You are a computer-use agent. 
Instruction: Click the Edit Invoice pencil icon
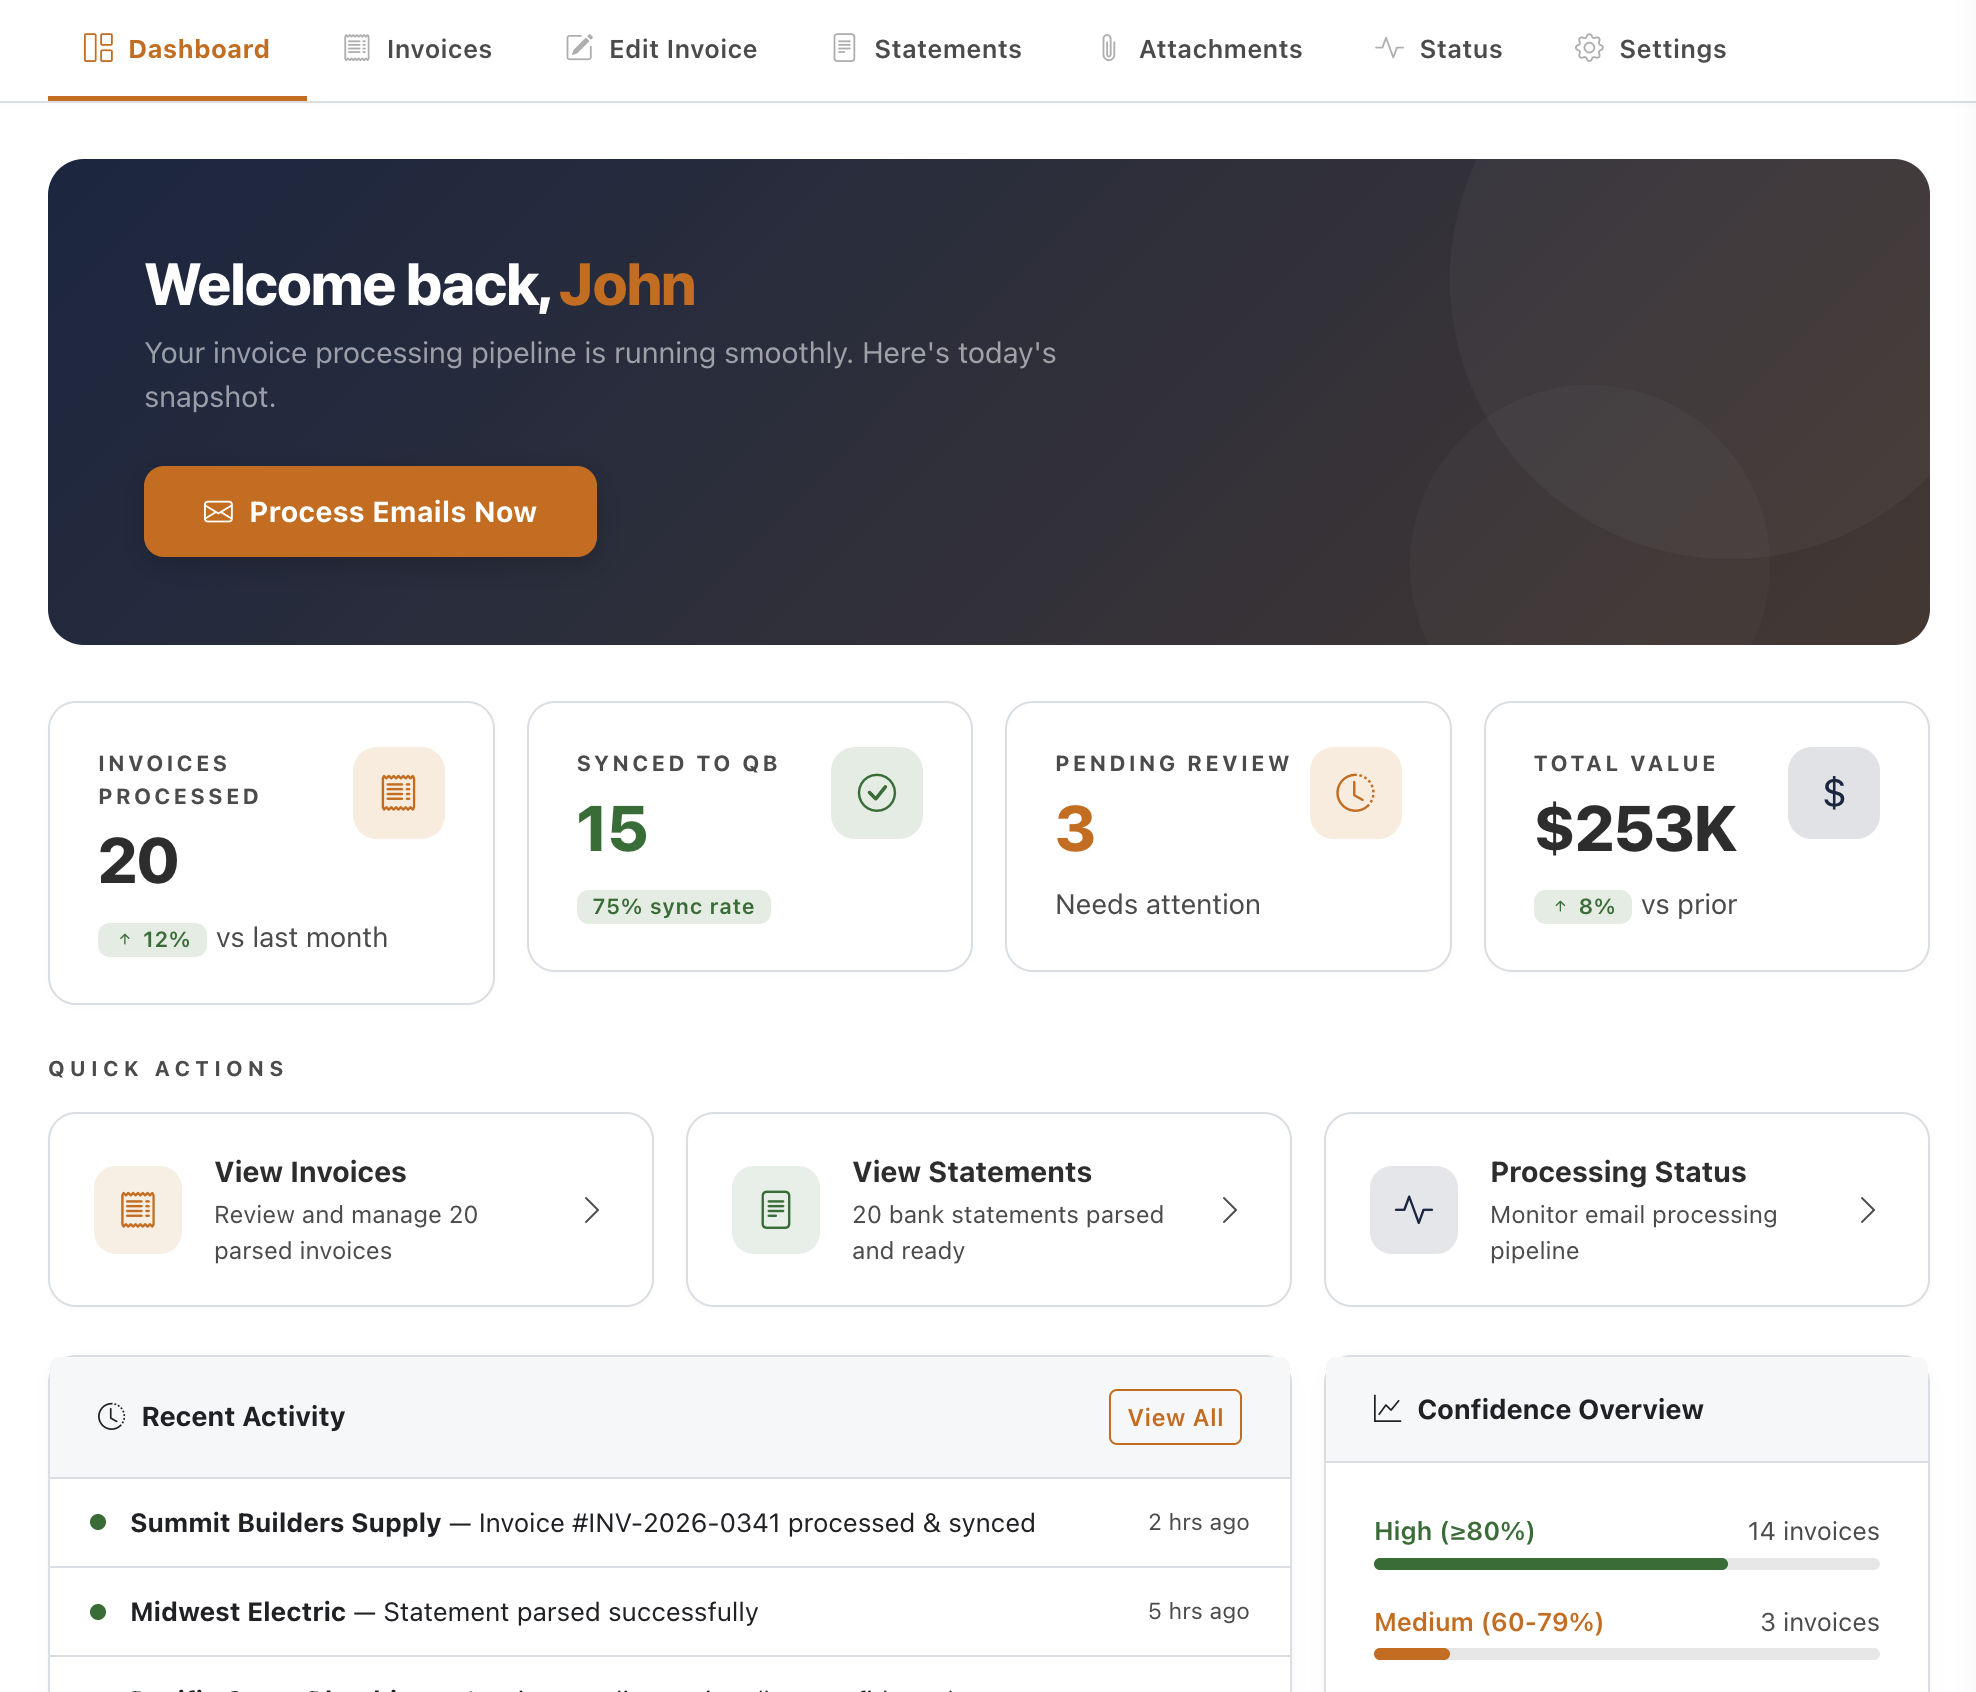pyautogui.click(x=580, y=48)
